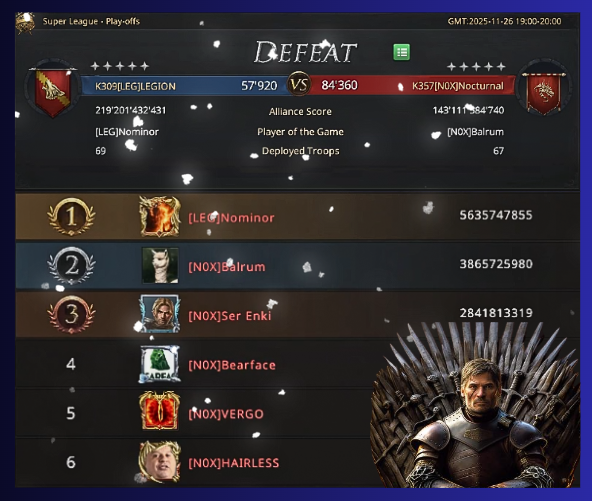This screenshot has height=501, width=592.
Task: Select Nominor's flaming portrait avatar
Action: (160, 216)
